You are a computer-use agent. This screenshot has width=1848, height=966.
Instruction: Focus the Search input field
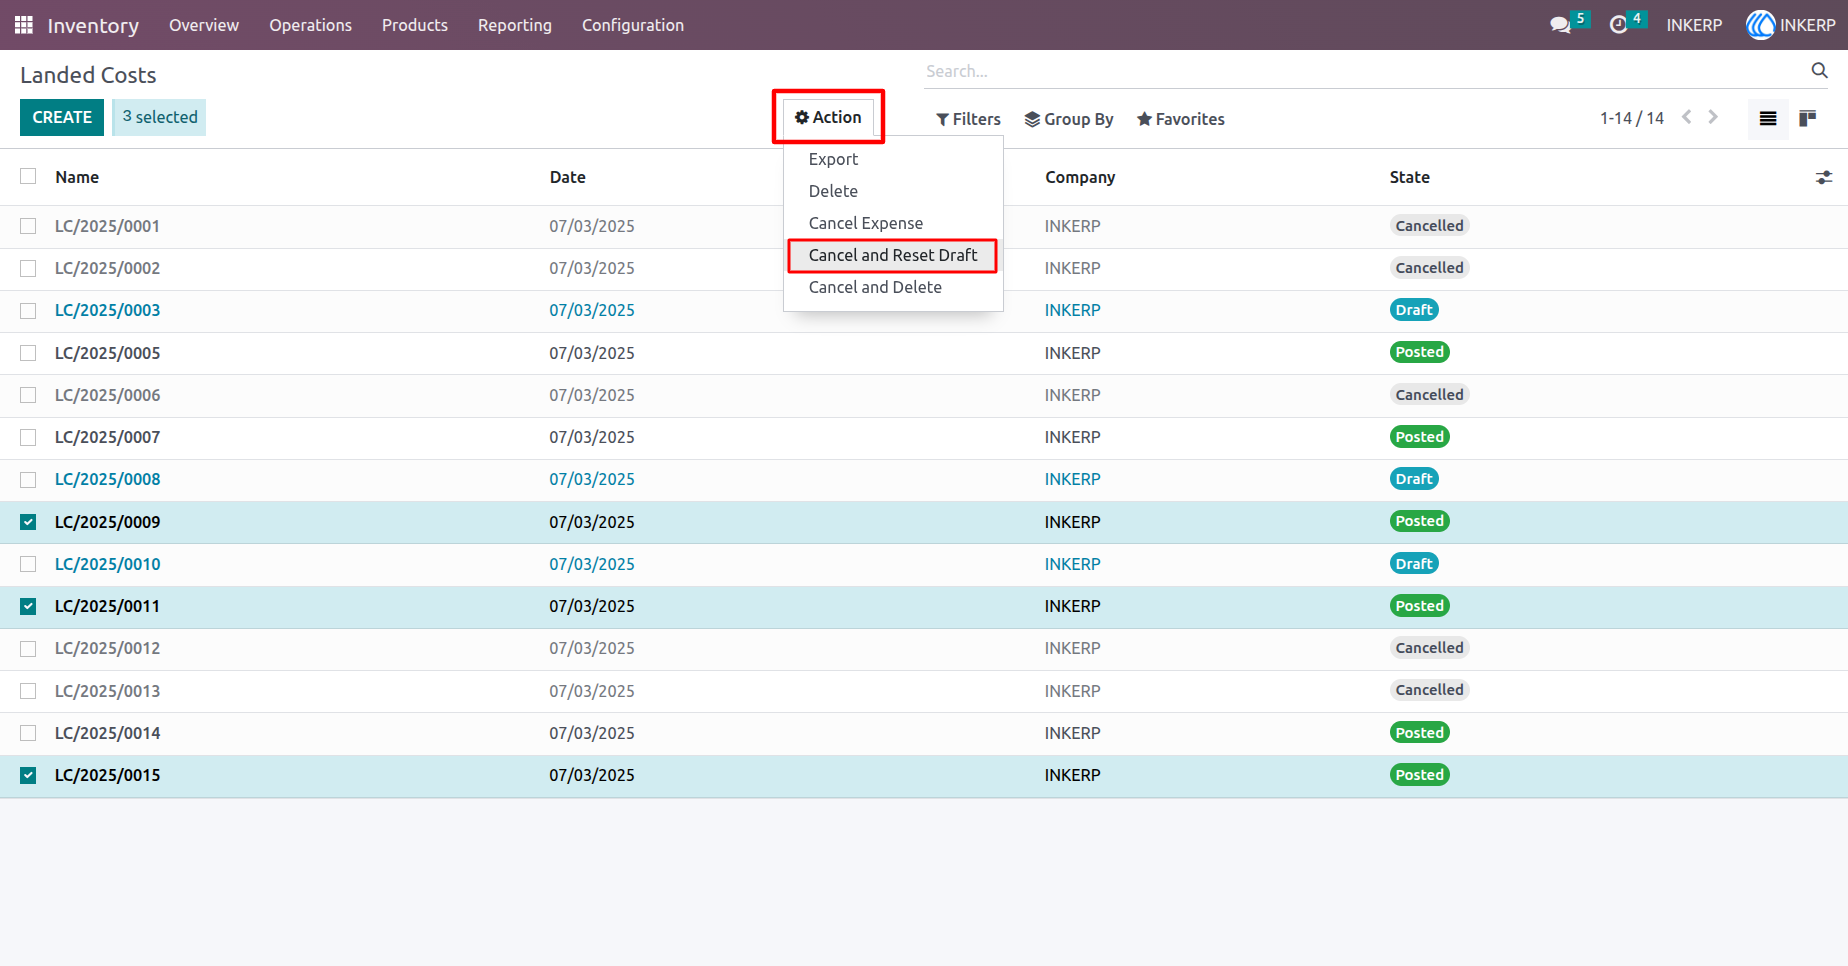[1366, 71]
